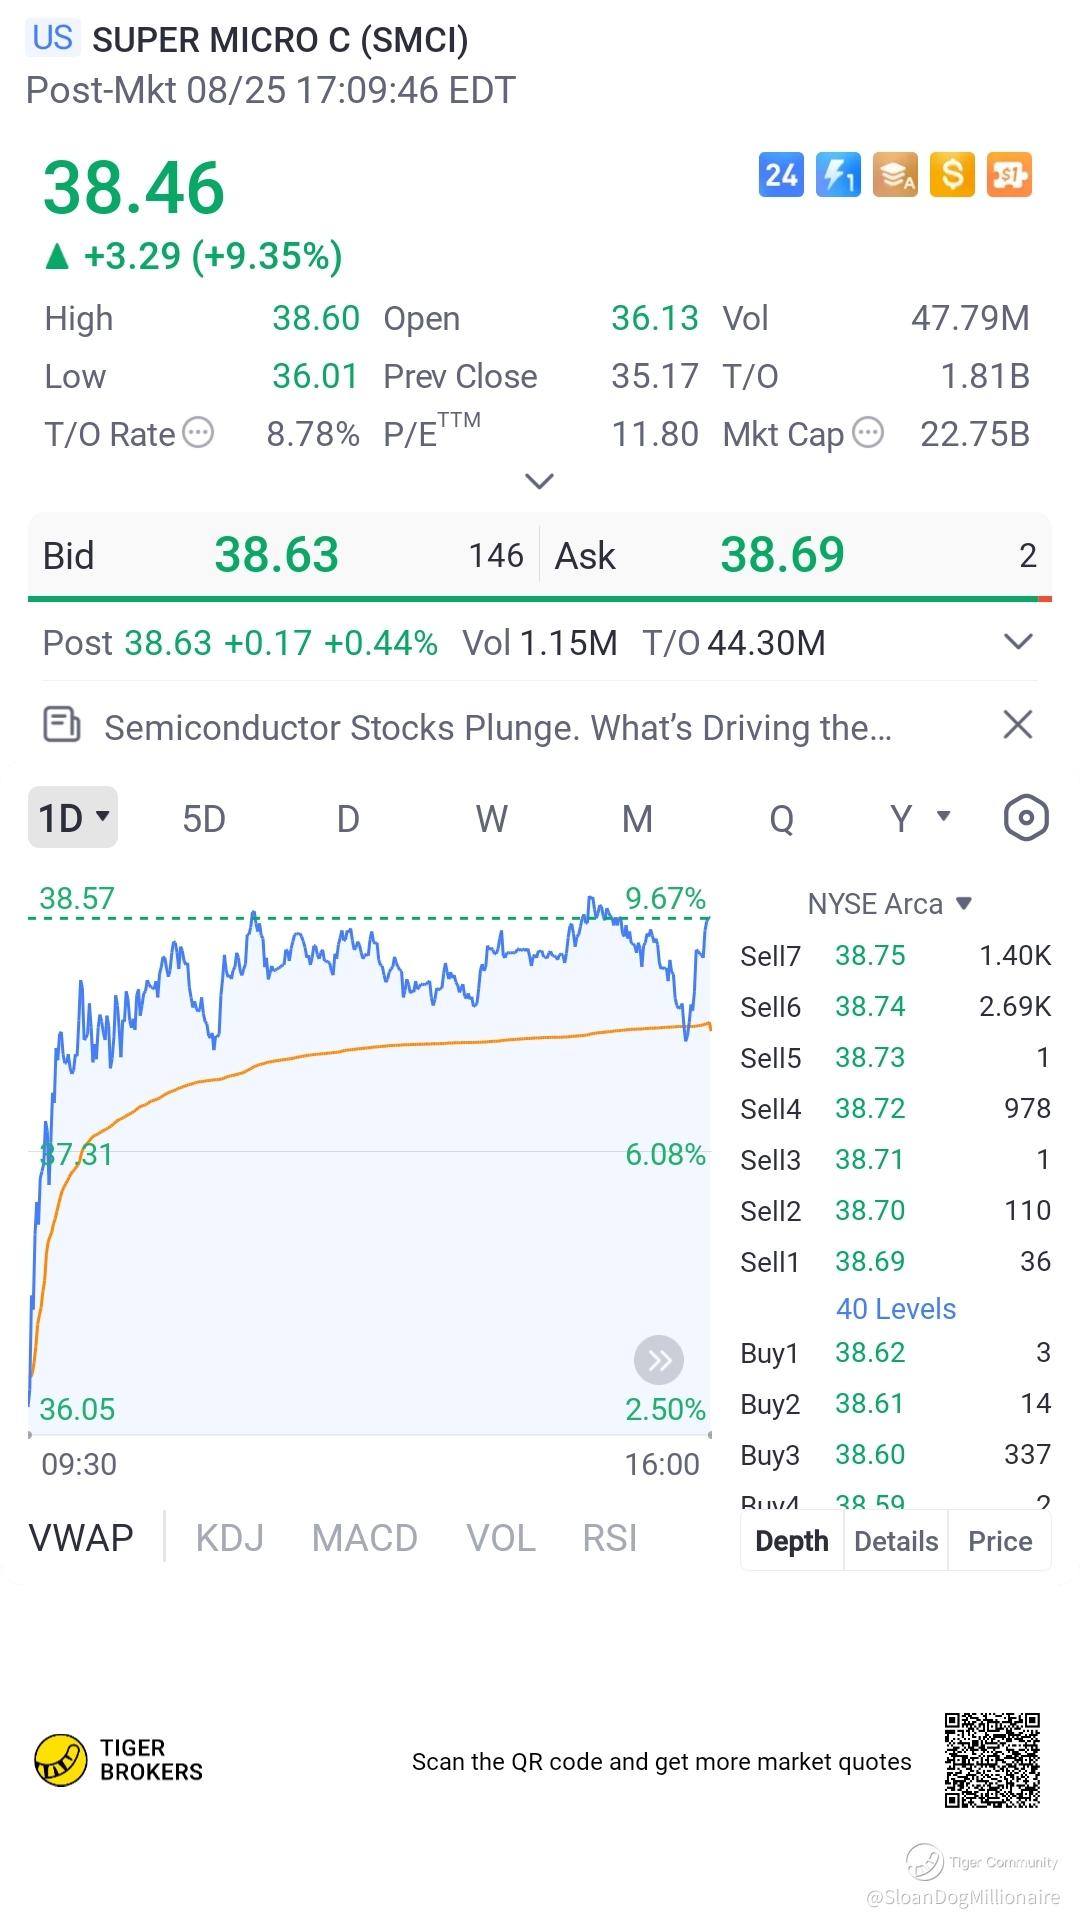Tap the green bid-ask ratio bar

tap(533, 599)
